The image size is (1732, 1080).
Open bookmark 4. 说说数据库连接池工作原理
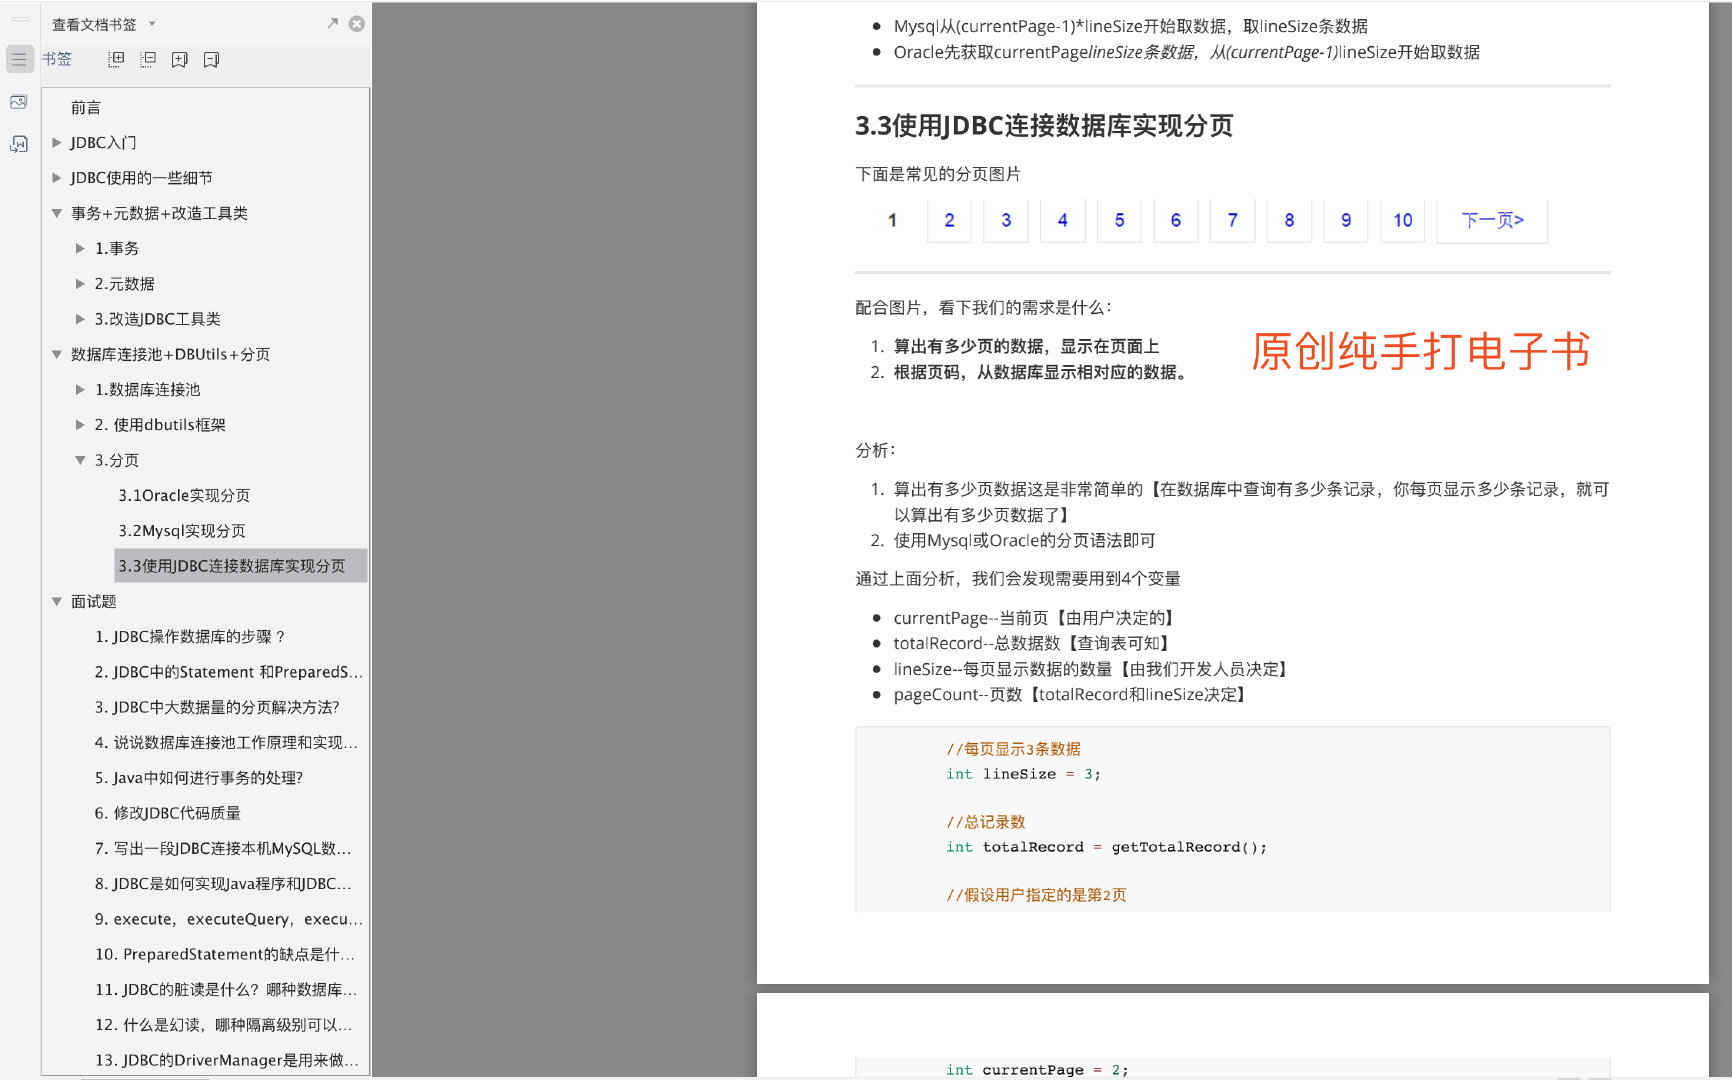pyautogui.click(x=226, y=743)
